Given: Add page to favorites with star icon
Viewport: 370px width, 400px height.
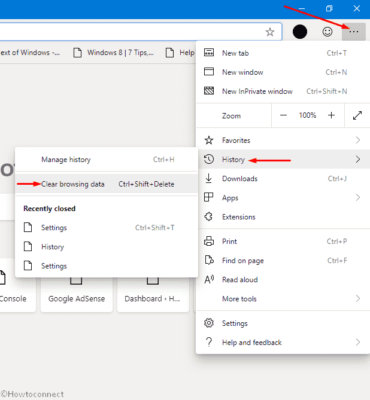Looking at the screenshot, I should tap(270, 32).
